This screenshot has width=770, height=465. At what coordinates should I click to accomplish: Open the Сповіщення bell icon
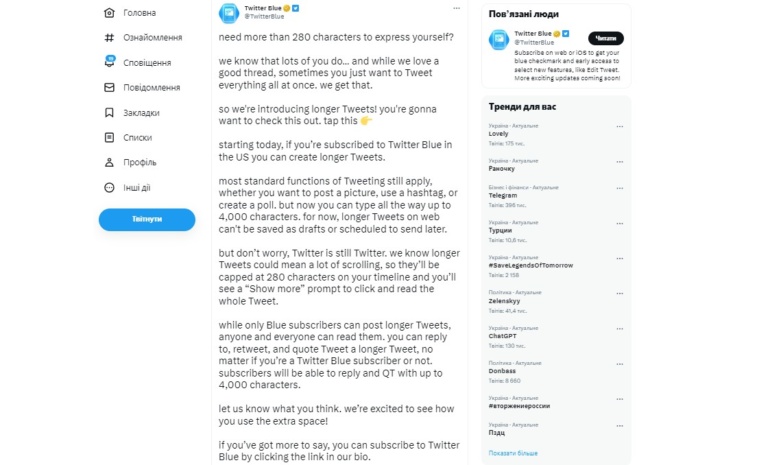tap(109, 62)
